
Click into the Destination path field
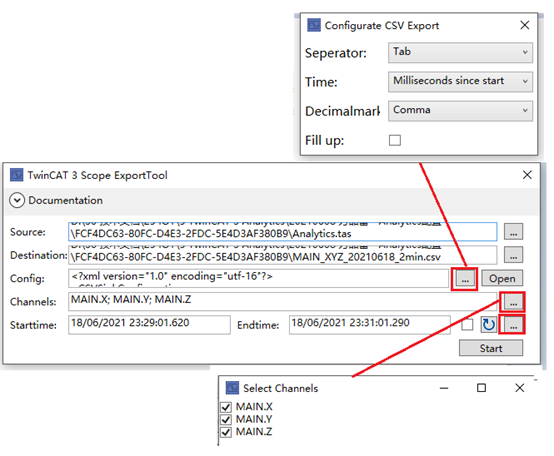pyautogui.click(x=282, y=255)
